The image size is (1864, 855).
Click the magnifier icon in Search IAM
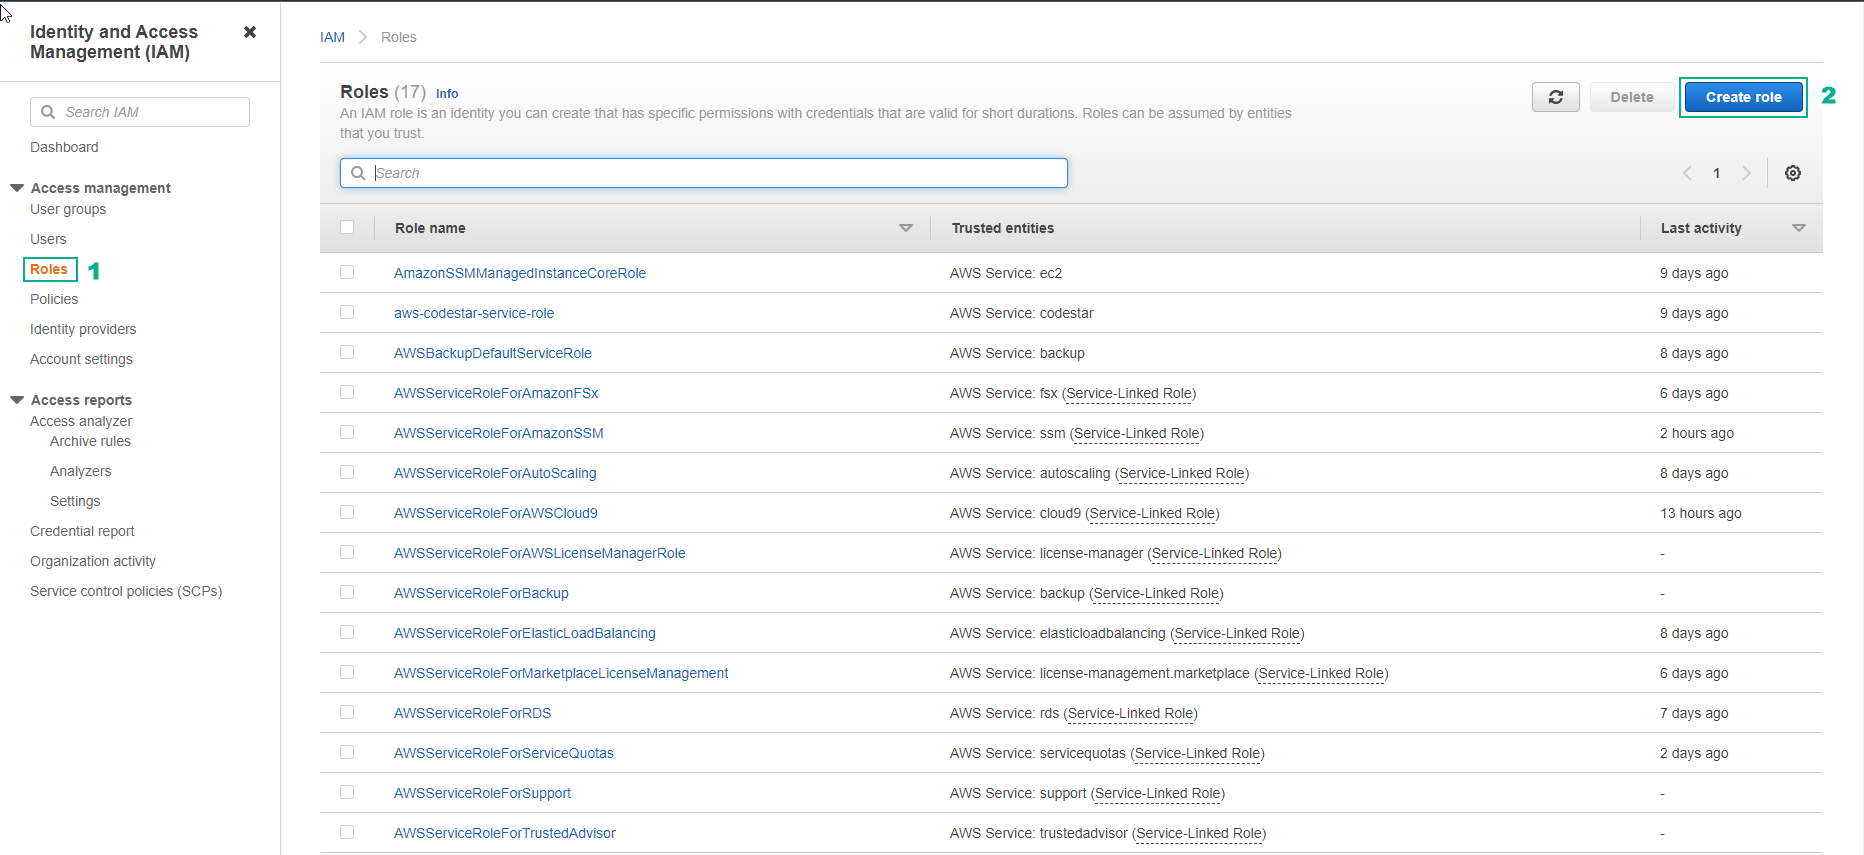(48, 112)
